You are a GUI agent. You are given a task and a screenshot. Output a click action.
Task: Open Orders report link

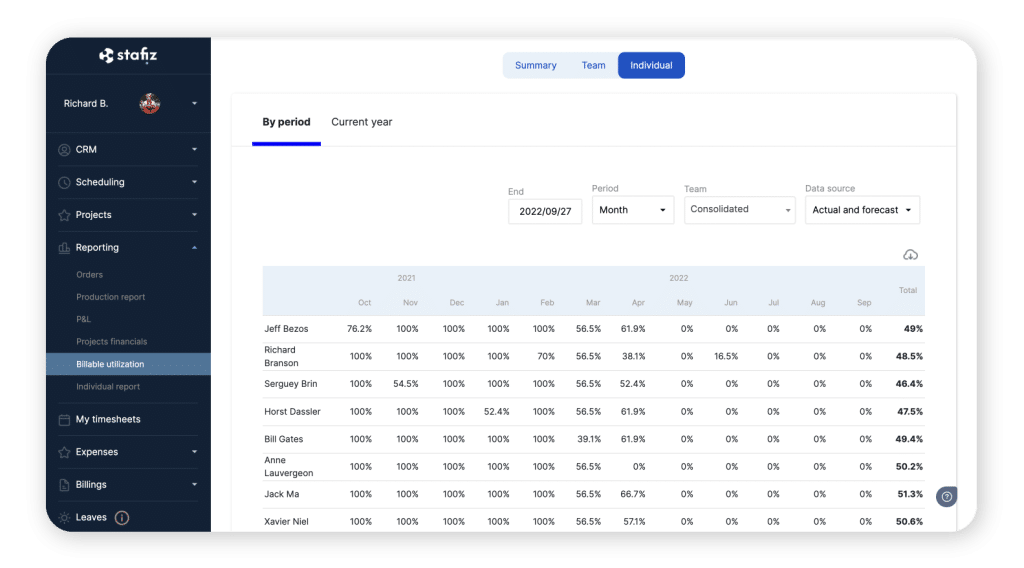tap(89, 275)
